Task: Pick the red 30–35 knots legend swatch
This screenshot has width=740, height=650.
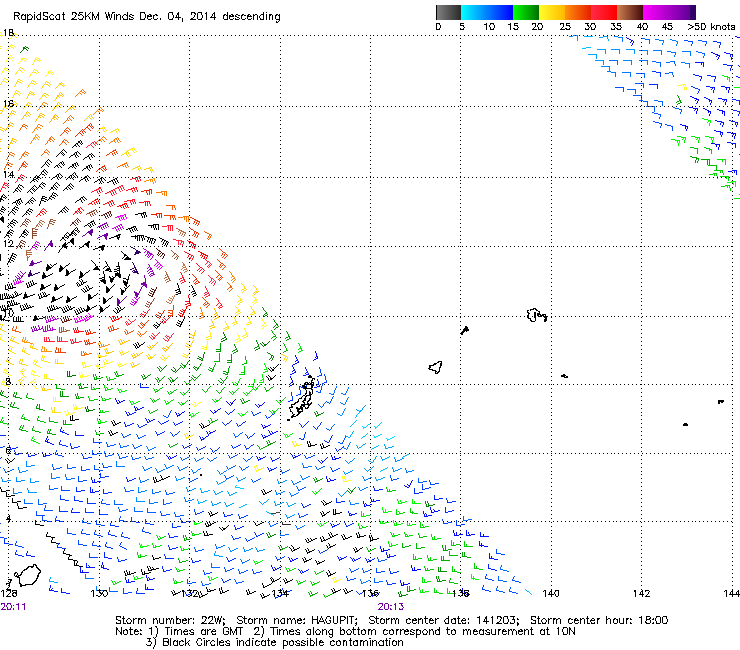Action: click(x=604, y=12)
